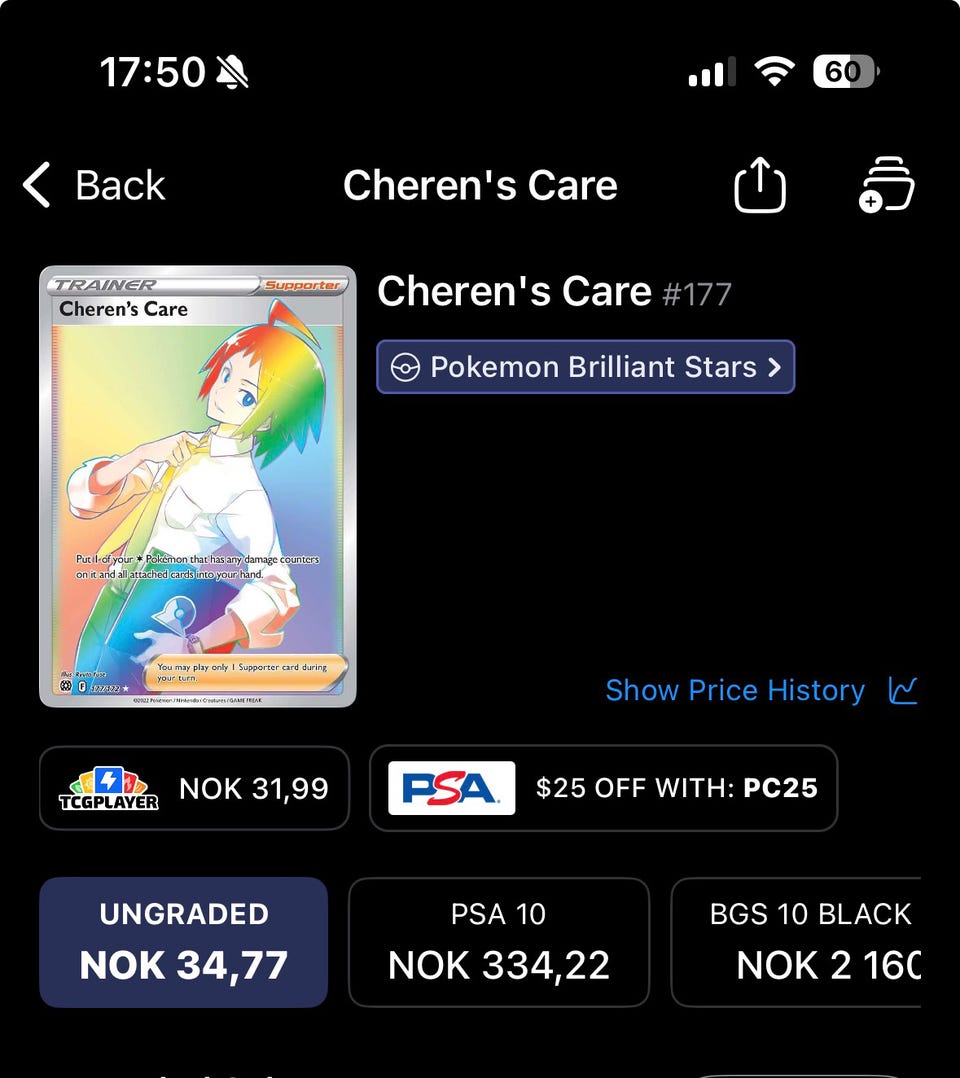Tap the Pokeball icon in set badge
Screen dimensions: 960x1078
click(404, 367)
